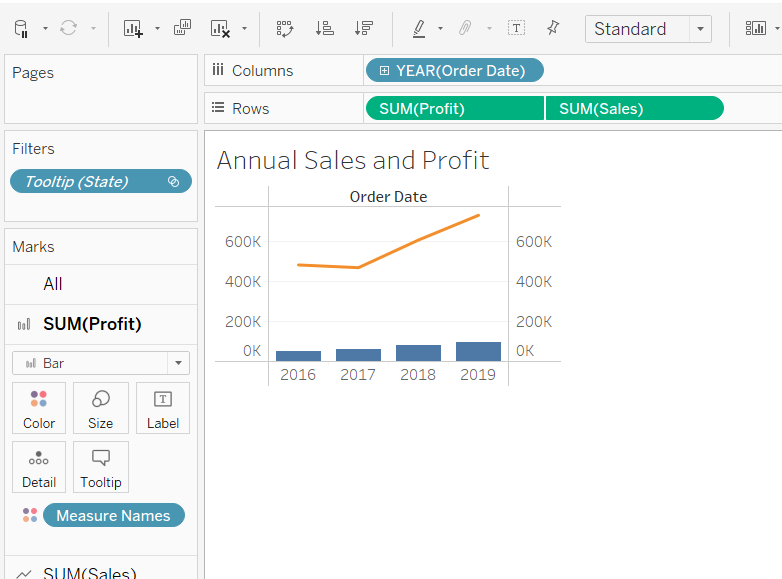
Task: Toggle Show Mark Labels text icon
Action: [x=516, y=28]
